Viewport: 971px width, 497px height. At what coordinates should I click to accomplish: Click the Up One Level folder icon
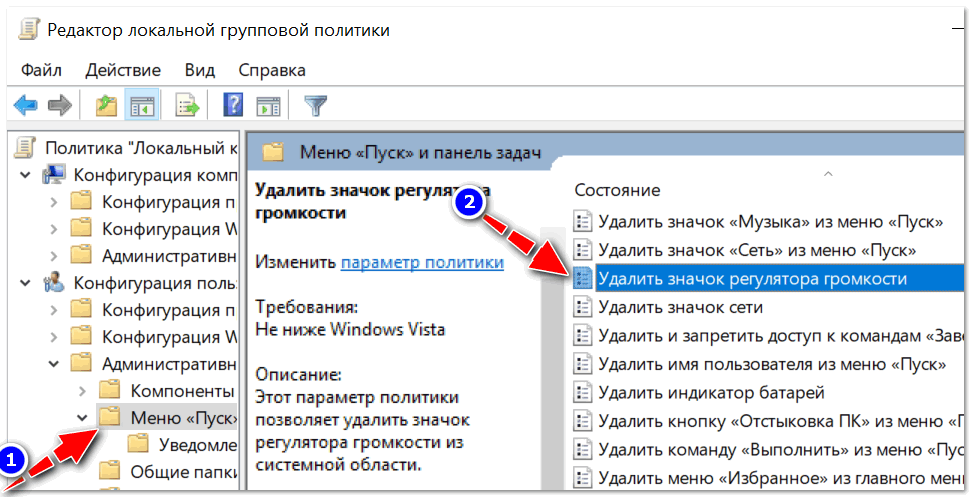(x=105, y=104)
